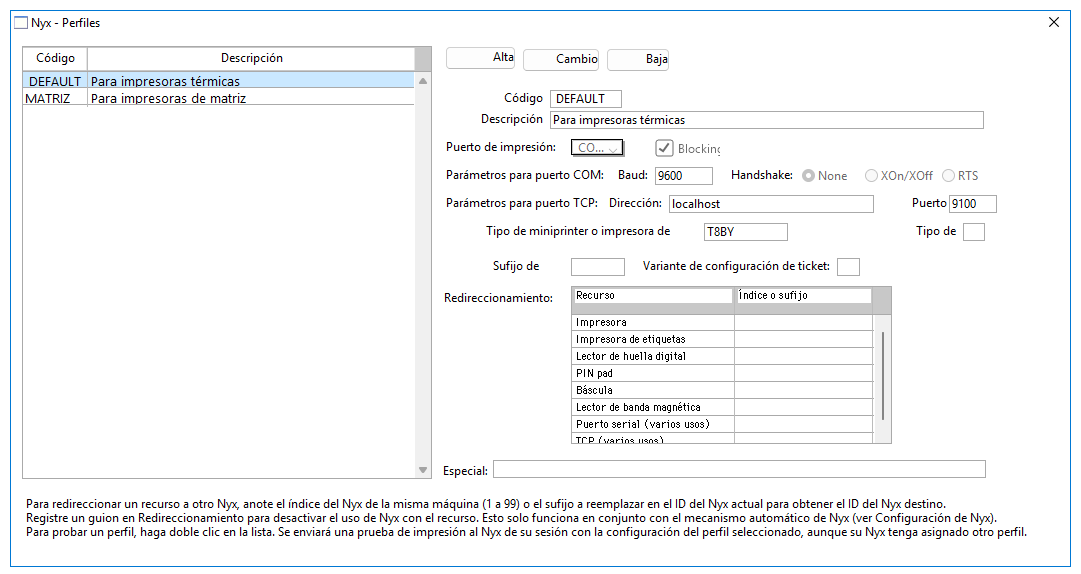The image size is (1081, 574).
Task: Click the profile list scroll down arrow
Action: click(x=423, y=470)
